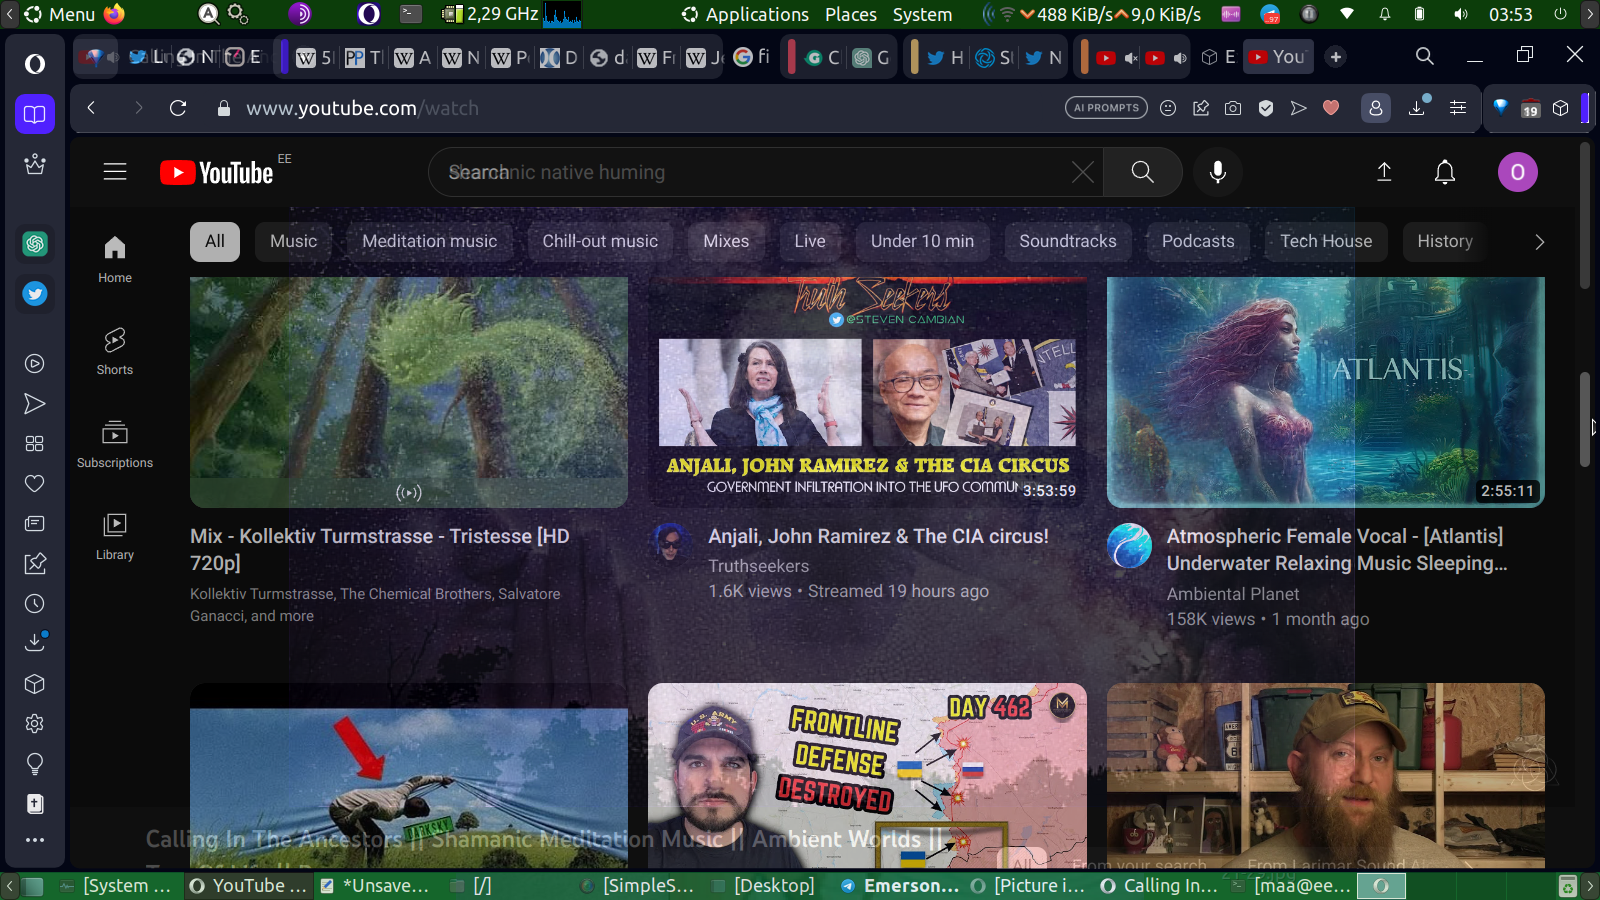Select the Music filter chip
Viewport: 1600px width, 900px height.
click(x=294, y=242)
